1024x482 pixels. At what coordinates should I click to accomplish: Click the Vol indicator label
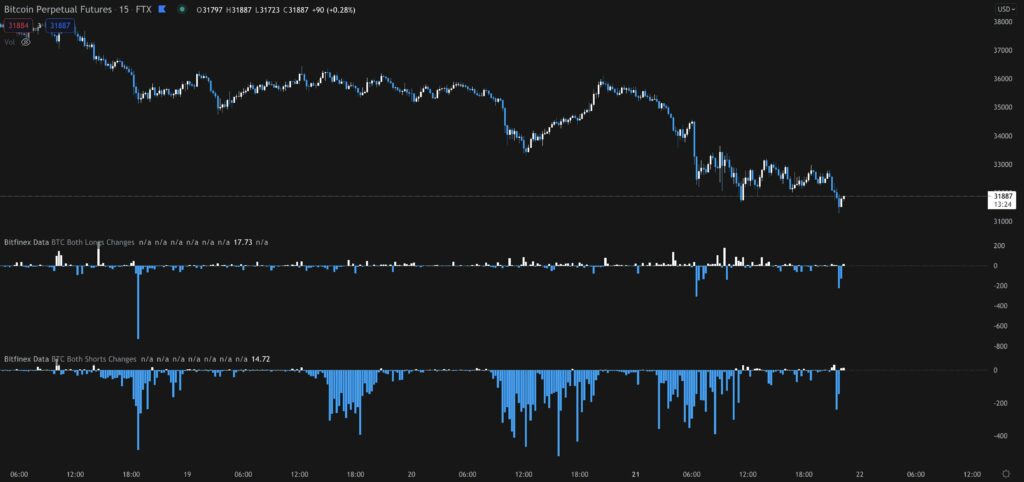[x=9, y=42]
